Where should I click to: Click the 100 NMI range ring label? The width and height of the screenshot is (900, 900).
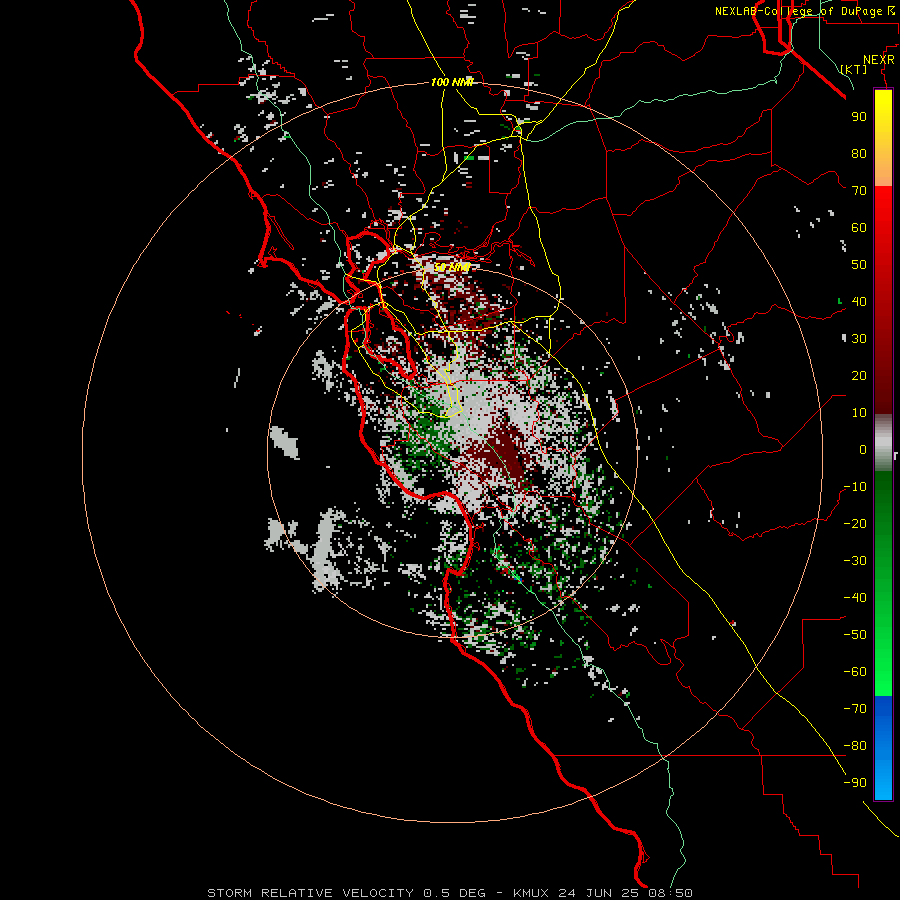coord(452,82)
